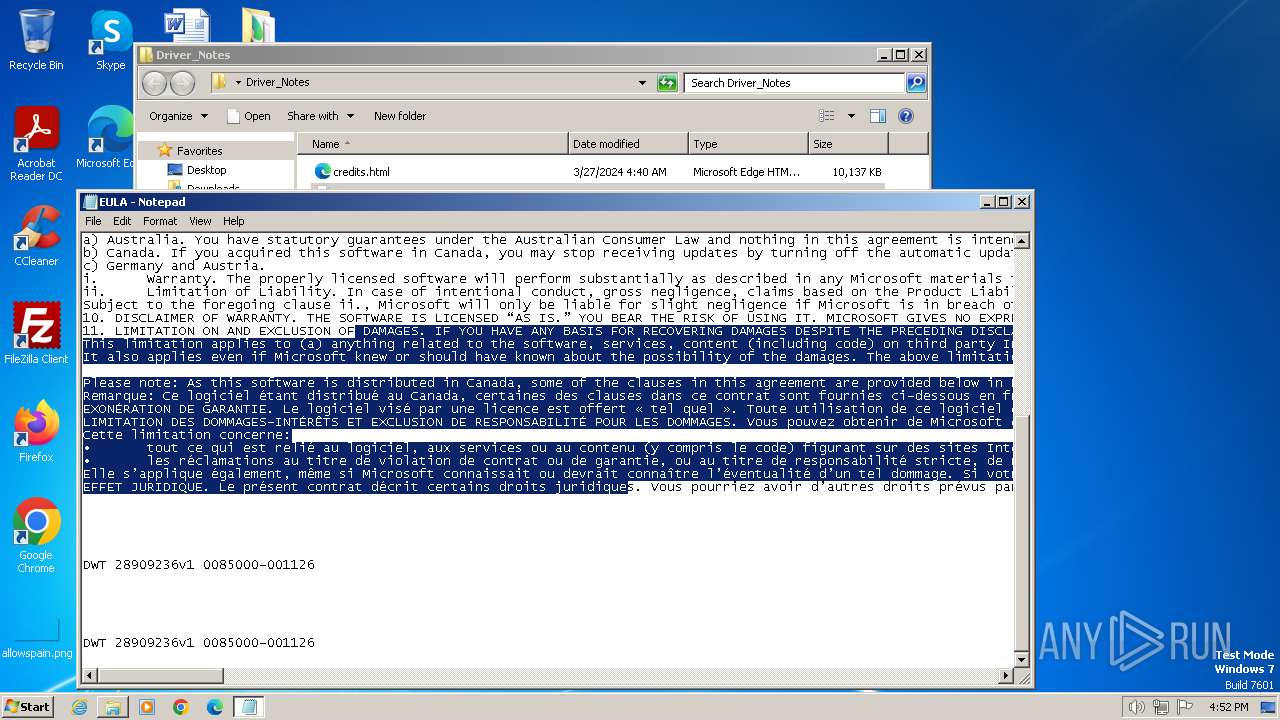Open Internet Explorer from the taskbar
Image resolution: width=1280 pixels, height=720 pixels.
click(80, 707)
